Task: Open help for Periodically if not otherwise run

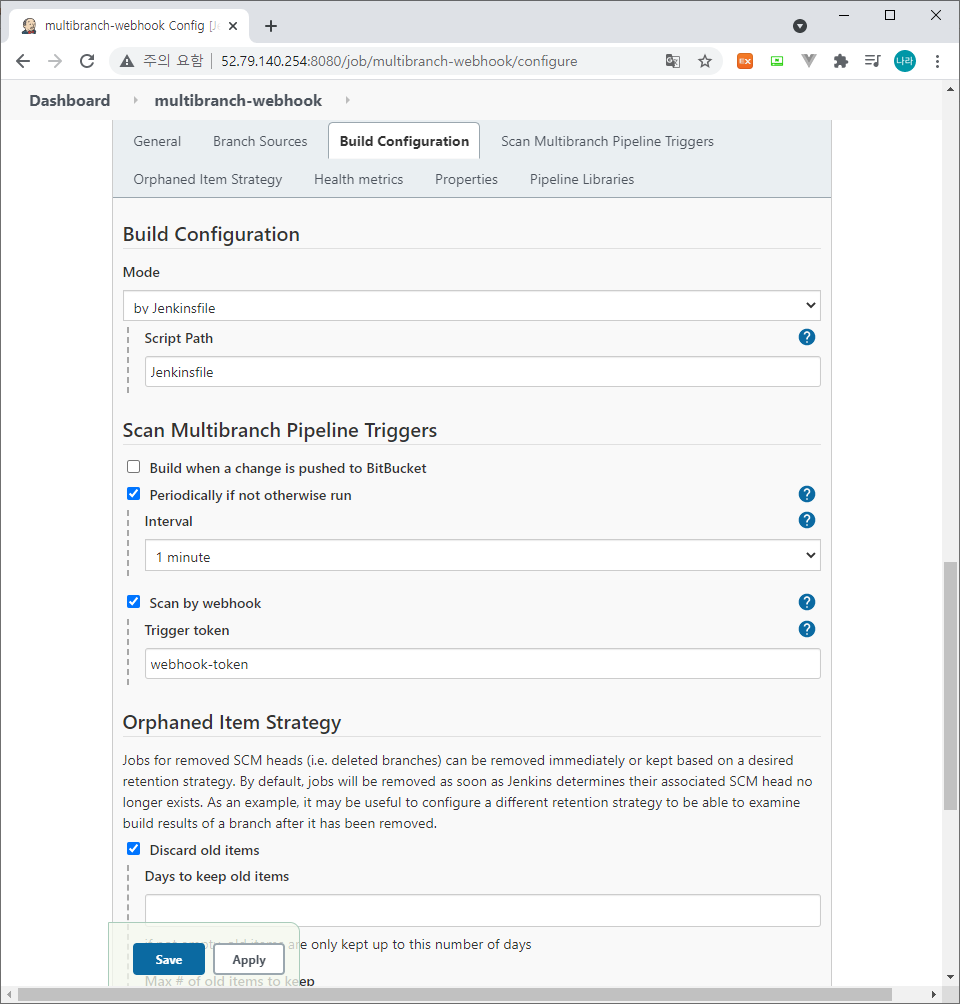Action: (x=806, y=494)
